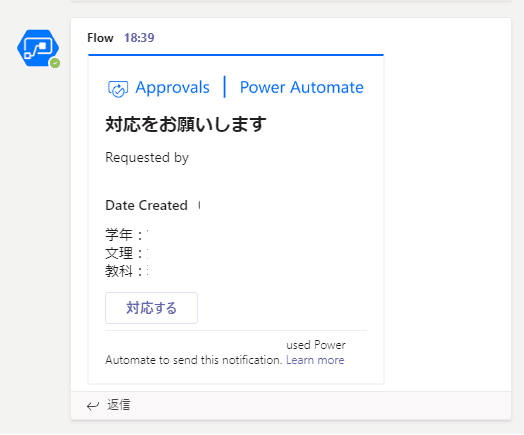This screenshot has height=435, width=524.
Task: Open the Learn more link
Action: [x=315, y=360]
